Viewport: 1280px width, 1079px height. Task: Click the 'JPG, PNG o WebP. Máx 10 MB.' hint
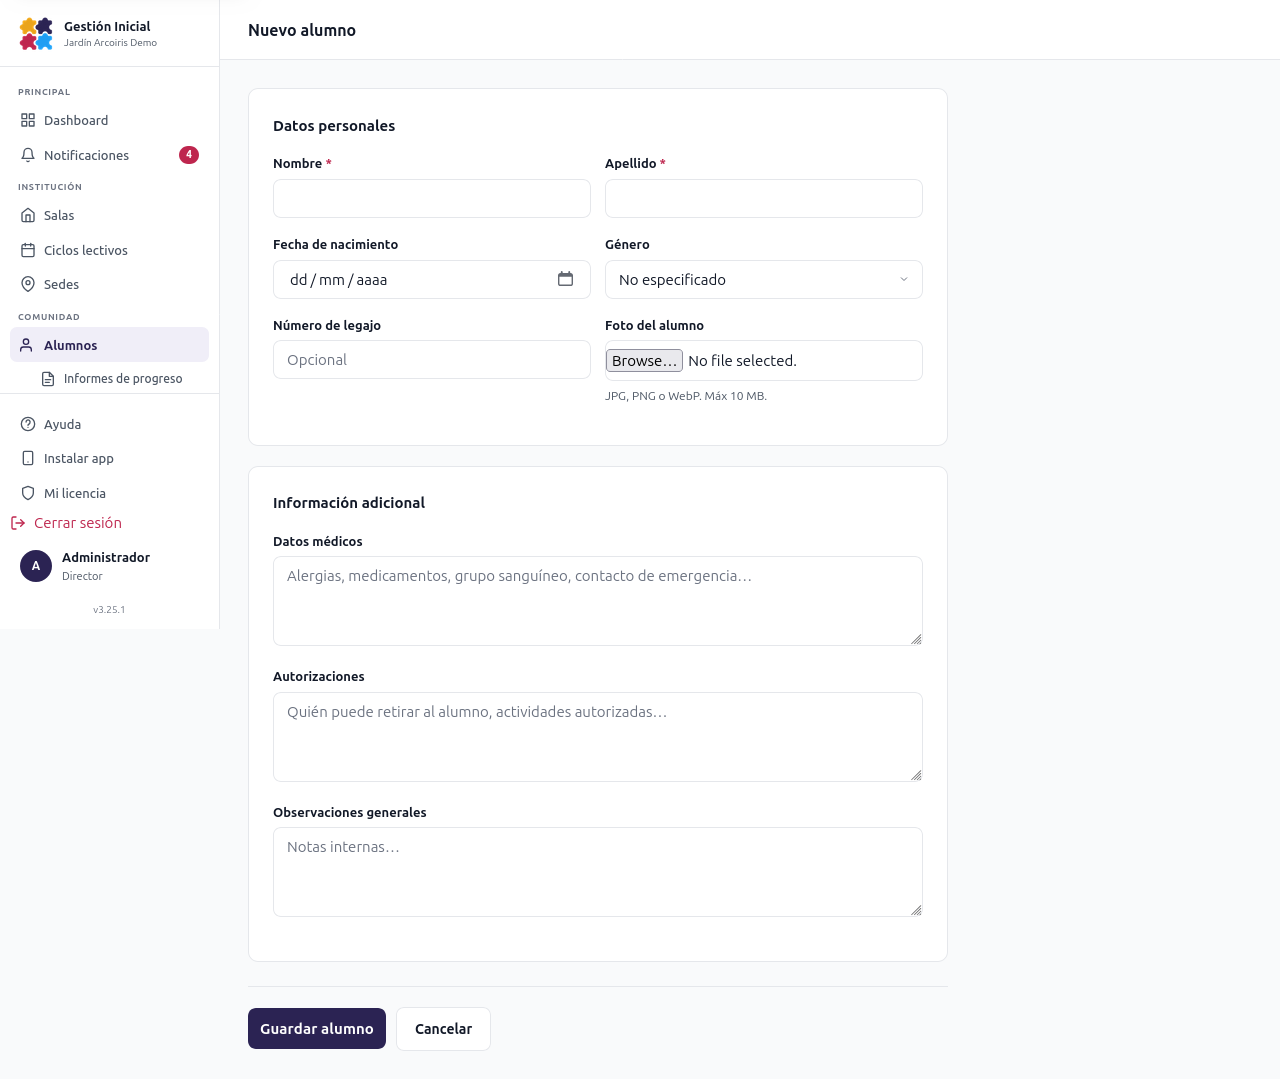click(x=686, y=396)
